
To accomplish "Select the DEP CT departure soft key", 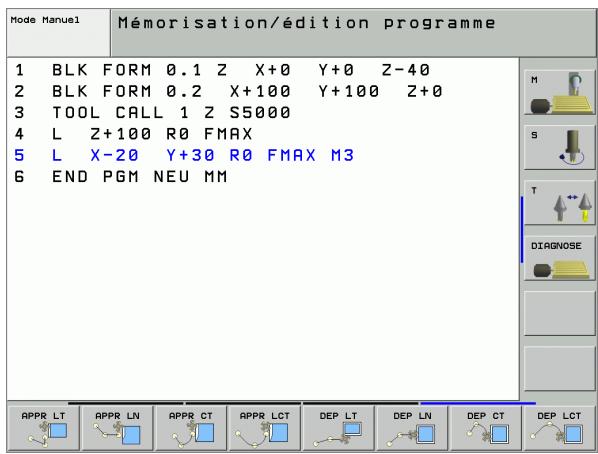I will (x=486, y=428).
